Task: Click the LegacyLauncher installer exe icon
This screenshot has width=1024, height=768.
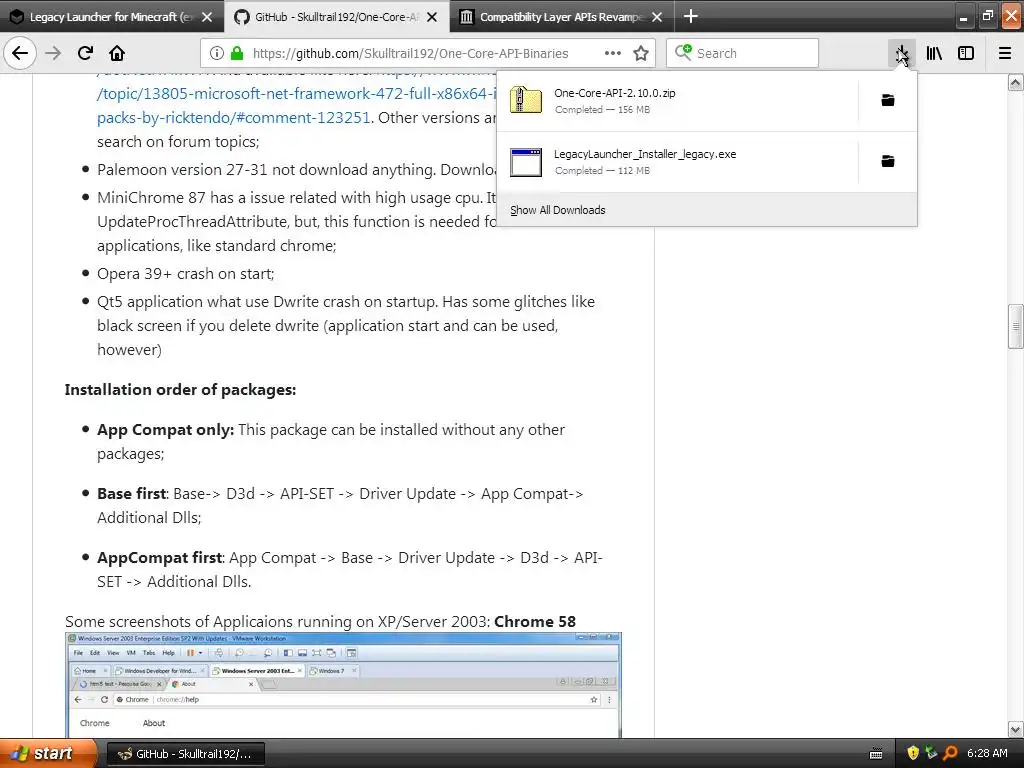Action: click(x=526, y=162)
